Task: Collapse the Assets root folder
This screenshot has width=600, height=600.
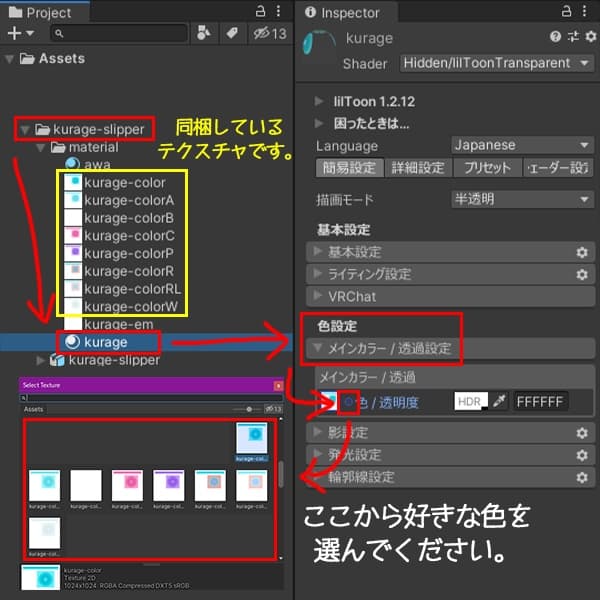Action: 10,59
